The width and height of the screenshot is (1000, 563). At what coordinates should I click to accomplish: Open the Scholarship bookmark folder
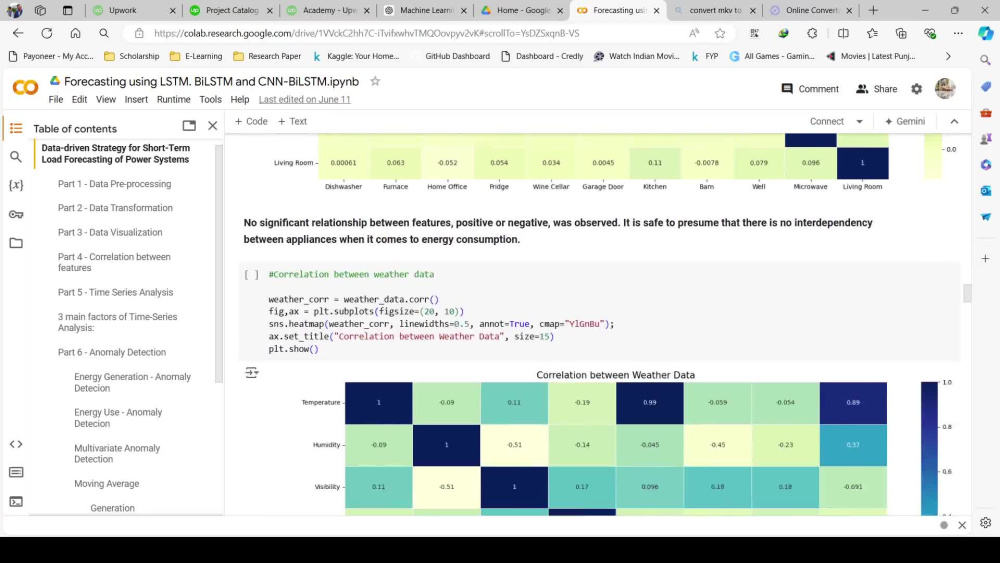131,56
